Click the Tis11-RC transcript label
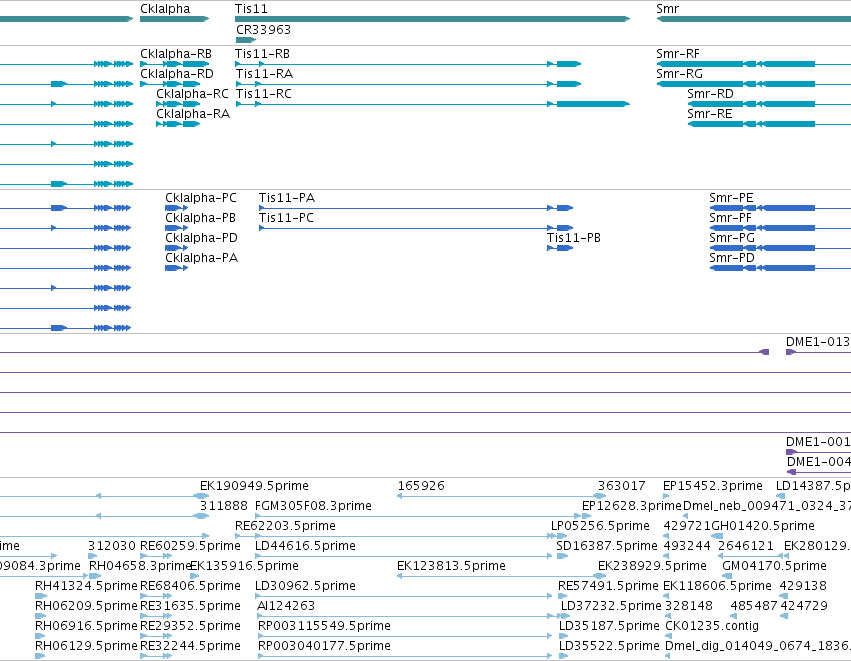Image resolution: width=851 pixels, height=661 pixels. pos(264,94)
